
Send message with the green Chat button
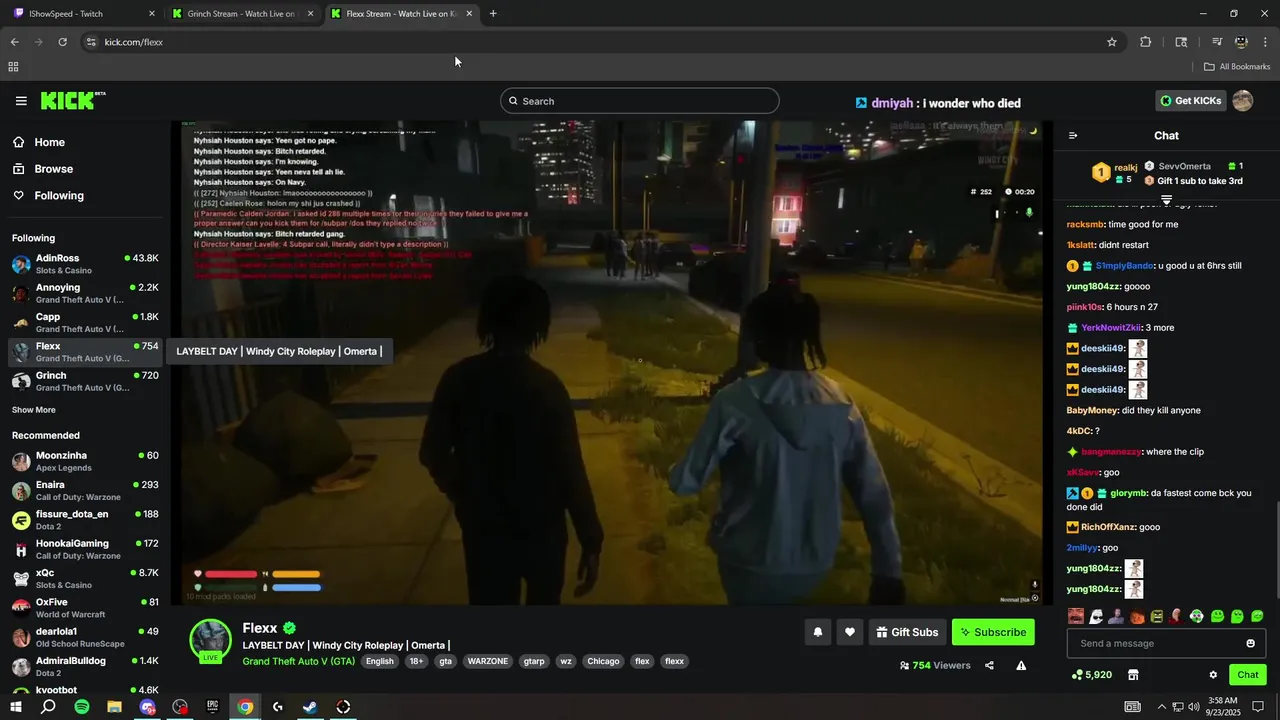[1248, 675]
